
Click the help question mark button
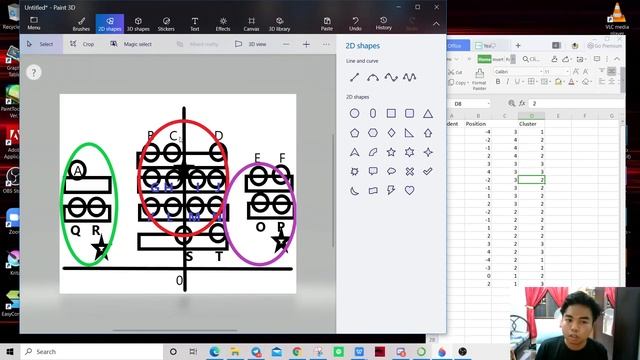pos(34,73)
